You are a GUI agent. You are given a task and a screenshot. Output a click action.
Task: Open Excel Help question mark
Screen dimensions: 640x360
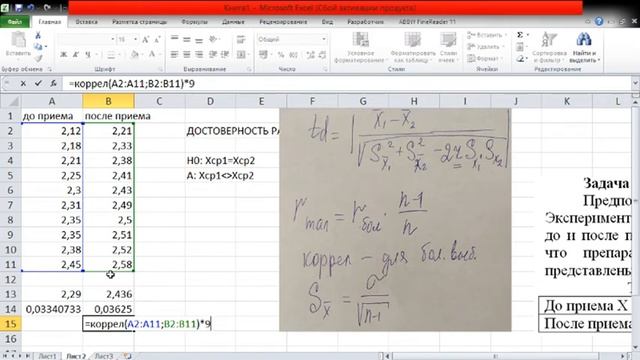tap(599, 21)
